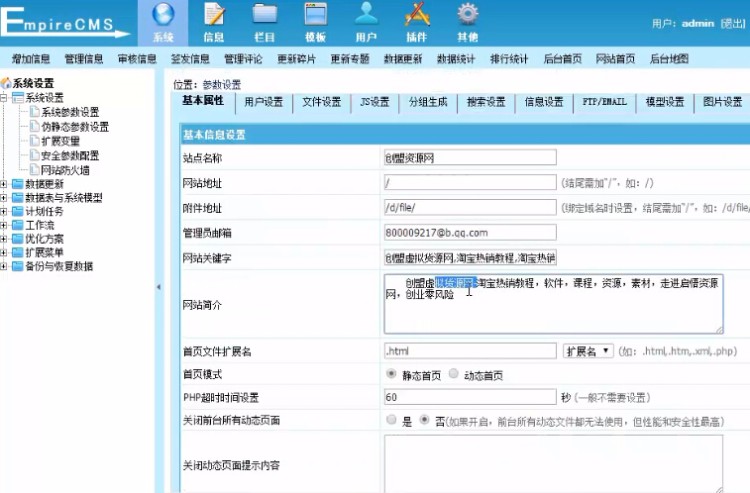Expand the 扩展菜单 tree node
Viewport: 750px width, 493px height.
(x=4, y=252)
